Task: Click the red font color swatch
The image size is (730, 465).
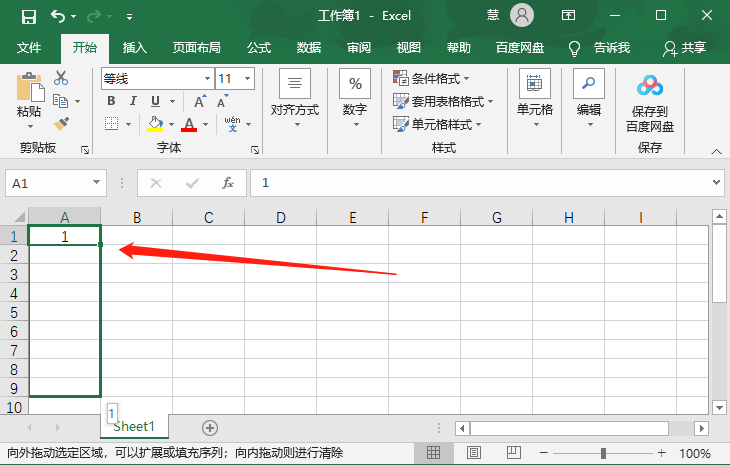Action: [x=189, y=124]
